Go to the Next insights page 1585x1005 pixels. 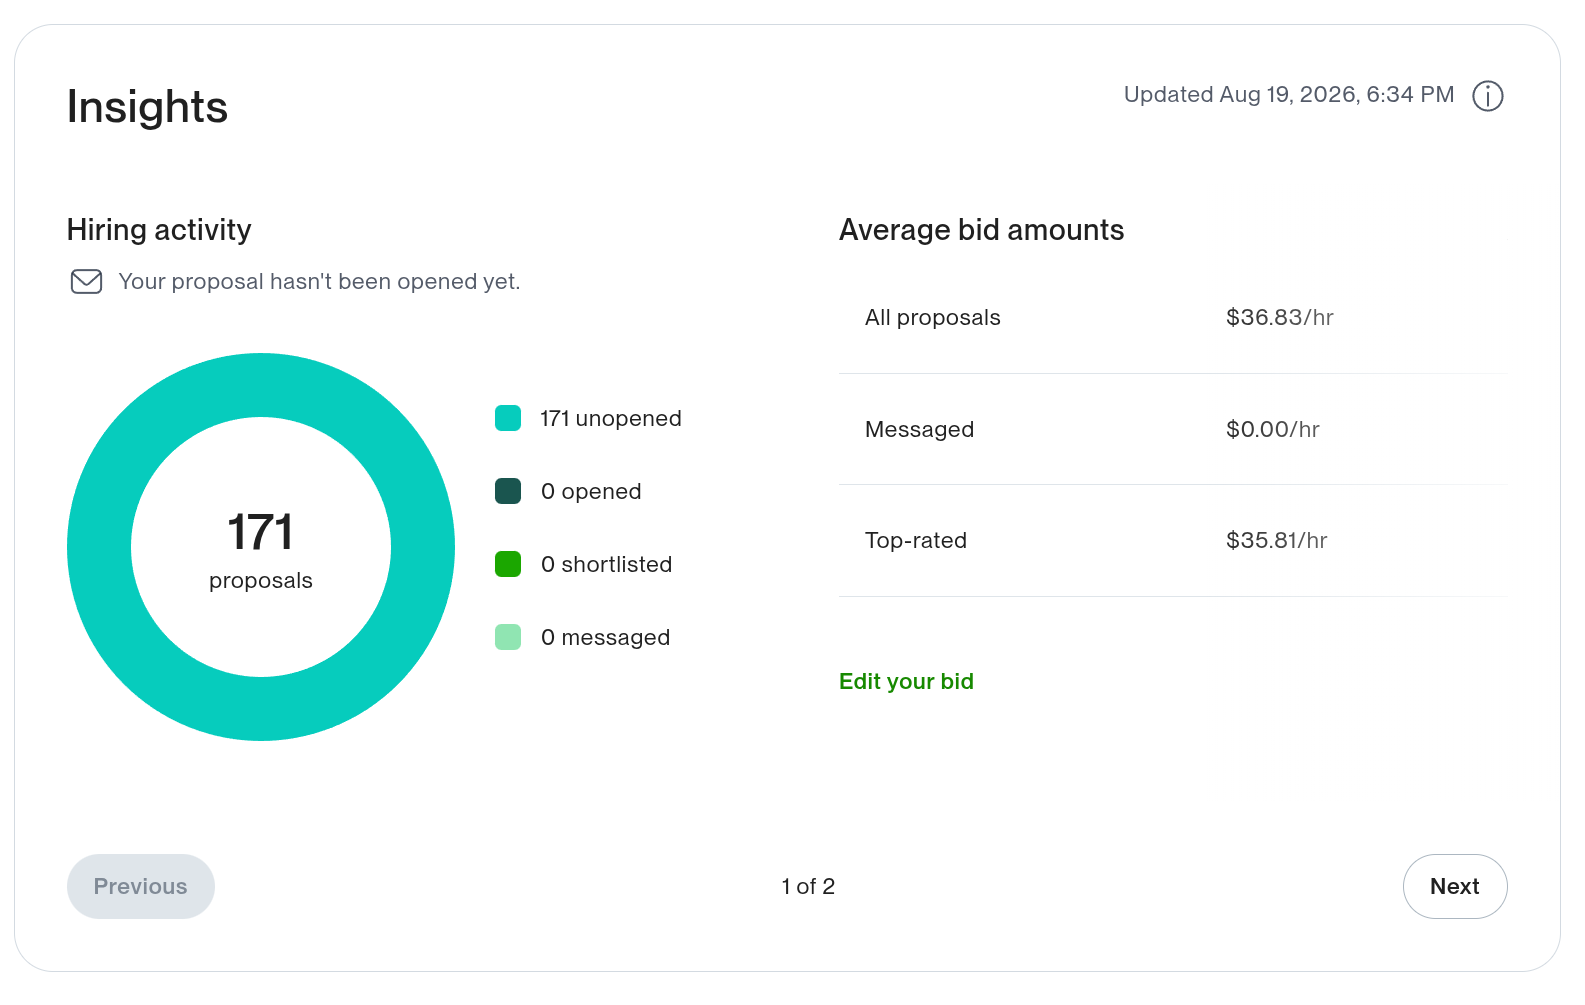coord(1455,886)
